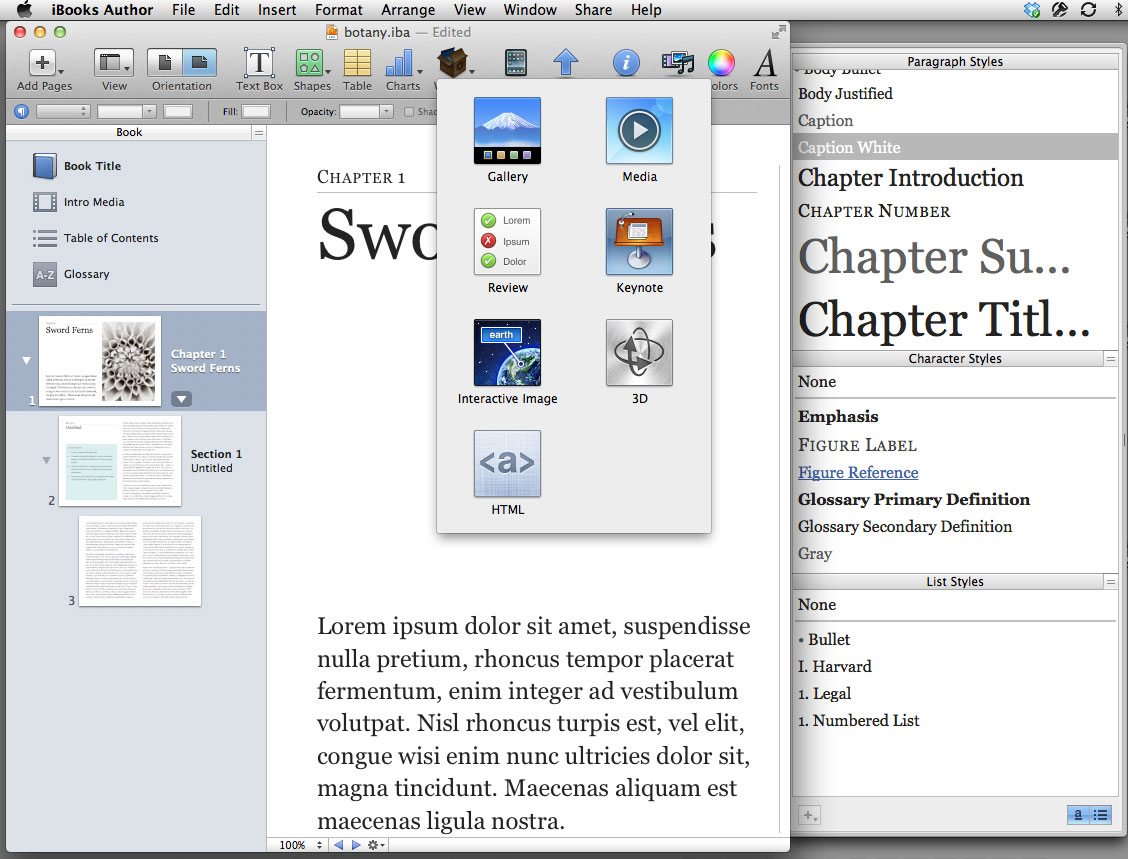Switch to portrait orientation
Screen dimensions: 1128x859
[165, 63]
